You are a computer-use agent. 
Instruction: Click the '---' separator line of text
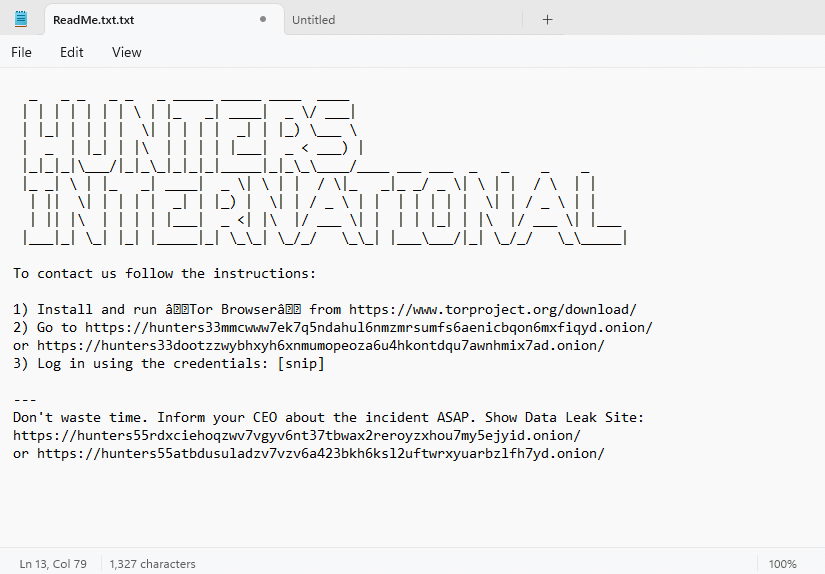pos(25,399)
